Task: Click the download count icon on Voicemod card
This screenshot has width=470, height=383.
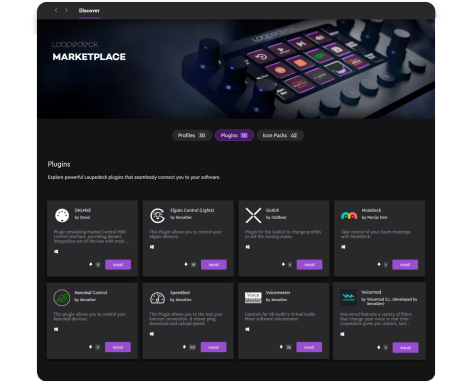Action: tap(379, 347)
